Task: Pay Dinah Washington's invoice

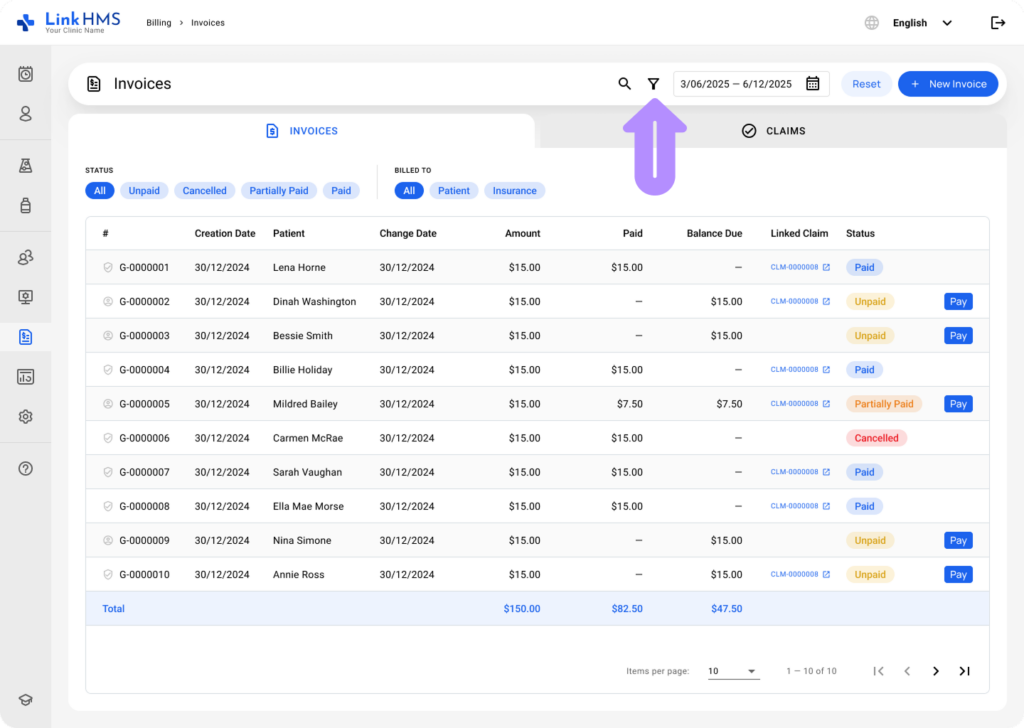Action: click(x=958, y=302)
